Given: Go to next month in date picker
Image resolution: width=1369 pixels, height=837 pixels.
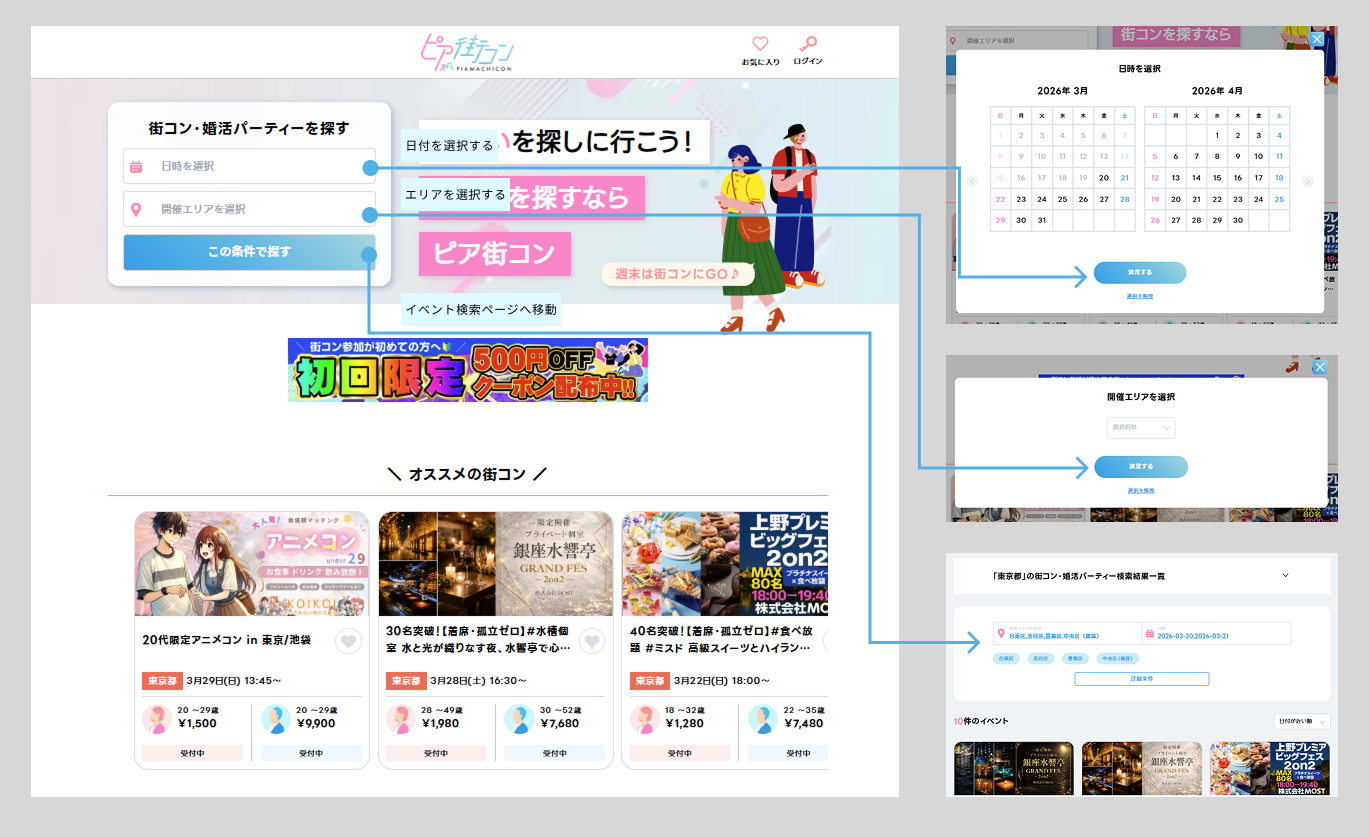Looking at the screenshot, I should (x=1306, y=181).
